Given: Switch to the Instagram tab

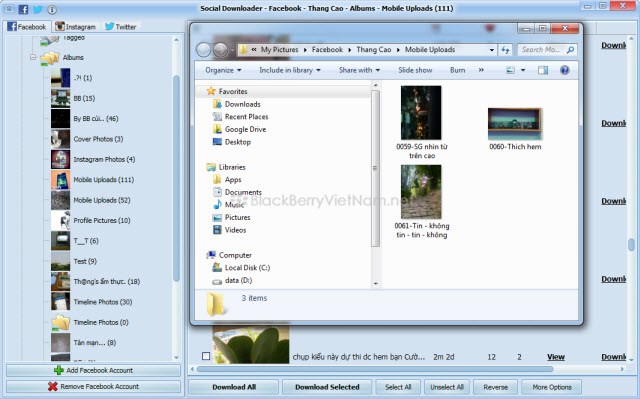Looking at the screenshot, I should [76, 27].
